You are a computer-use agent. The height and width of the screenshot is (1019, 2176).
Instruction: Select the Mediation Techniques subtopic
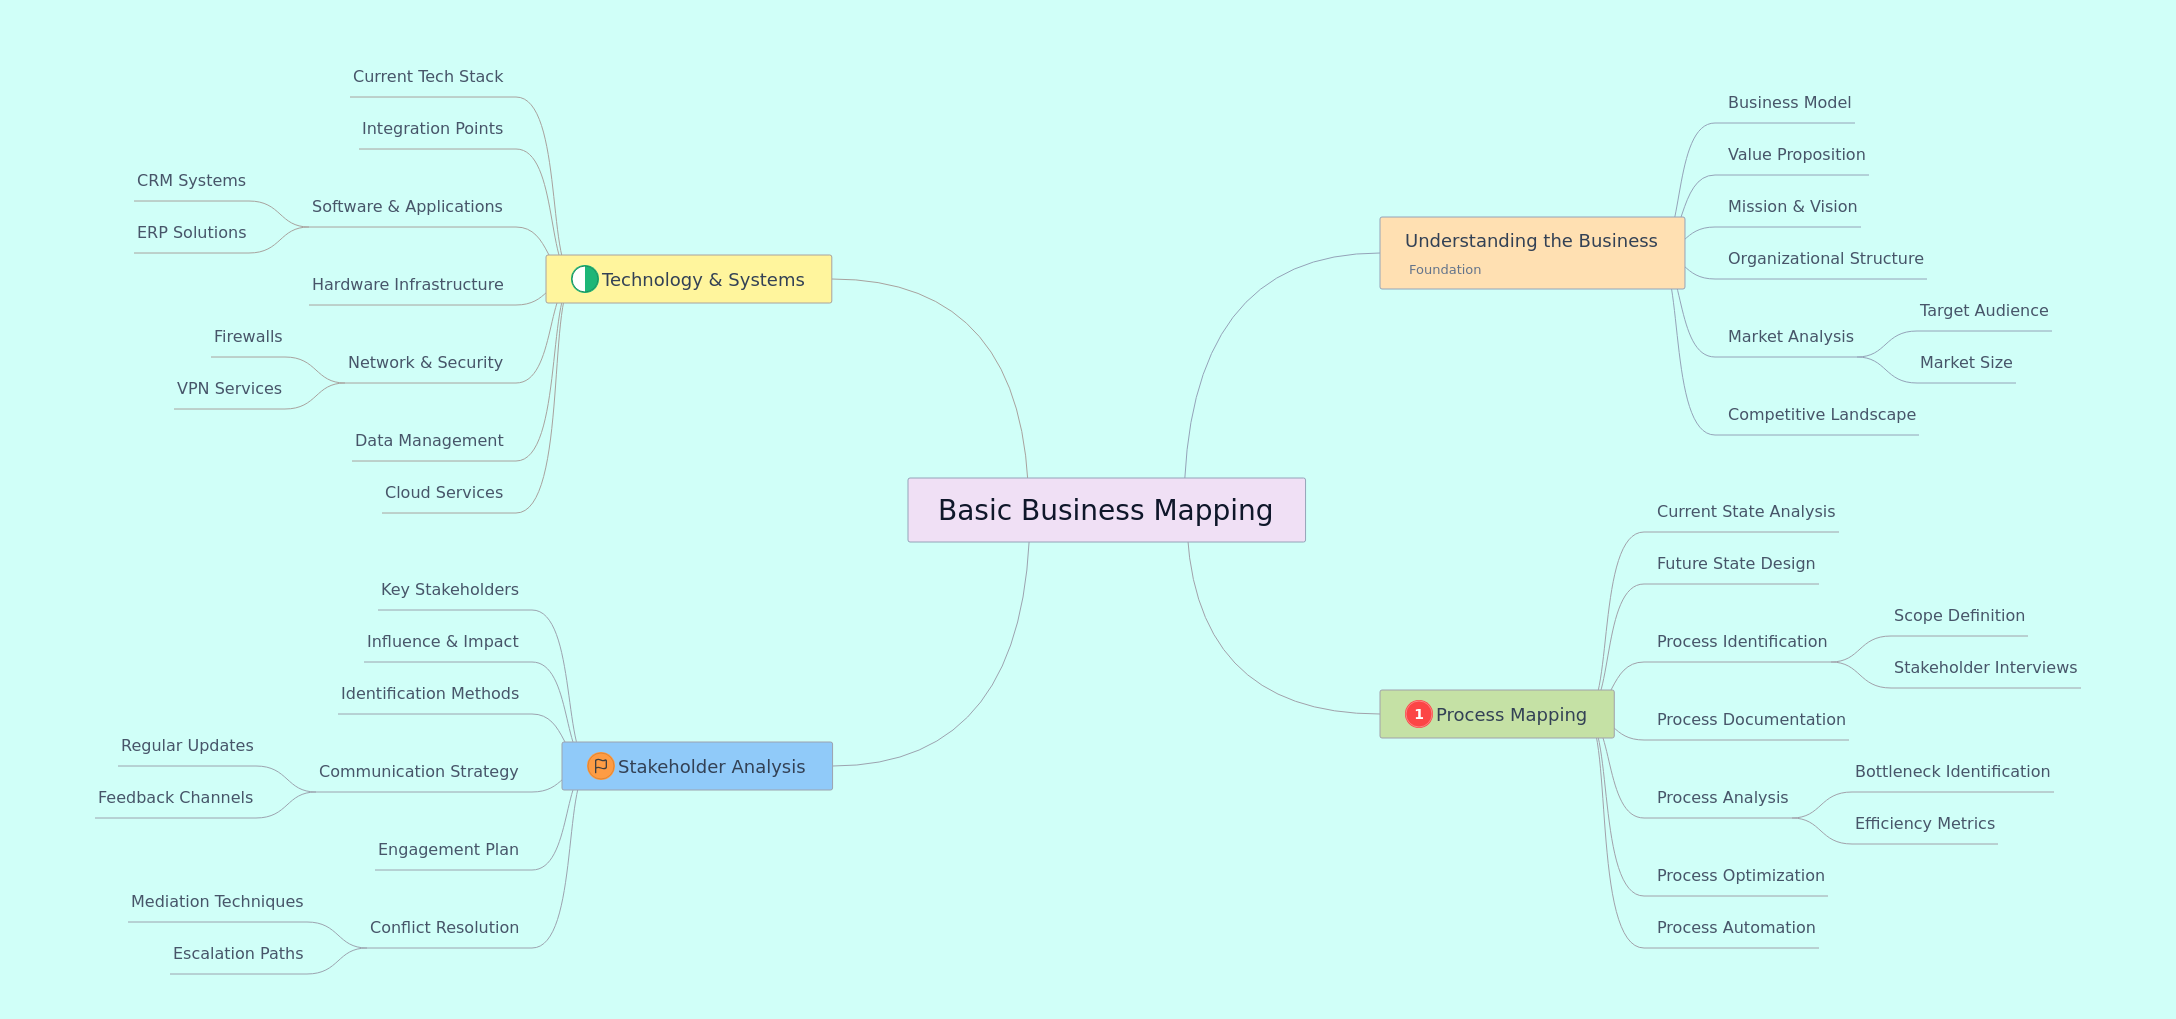tap(217, 902)
